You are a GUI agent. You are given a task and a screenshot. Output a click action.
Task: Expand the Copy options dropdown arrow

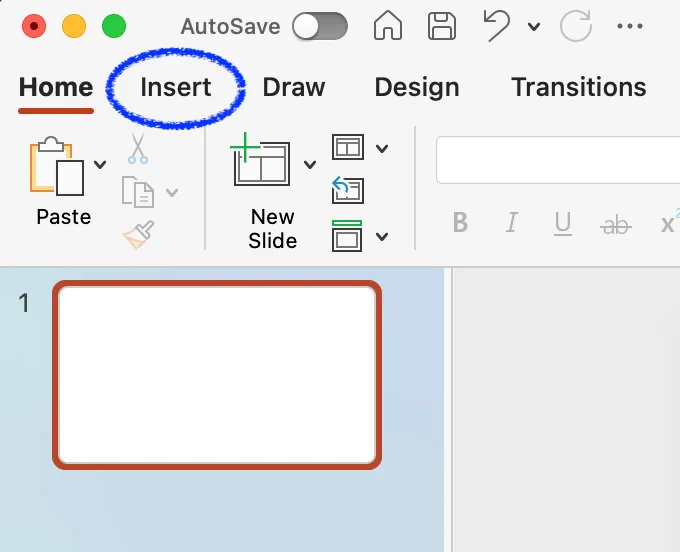172,192
